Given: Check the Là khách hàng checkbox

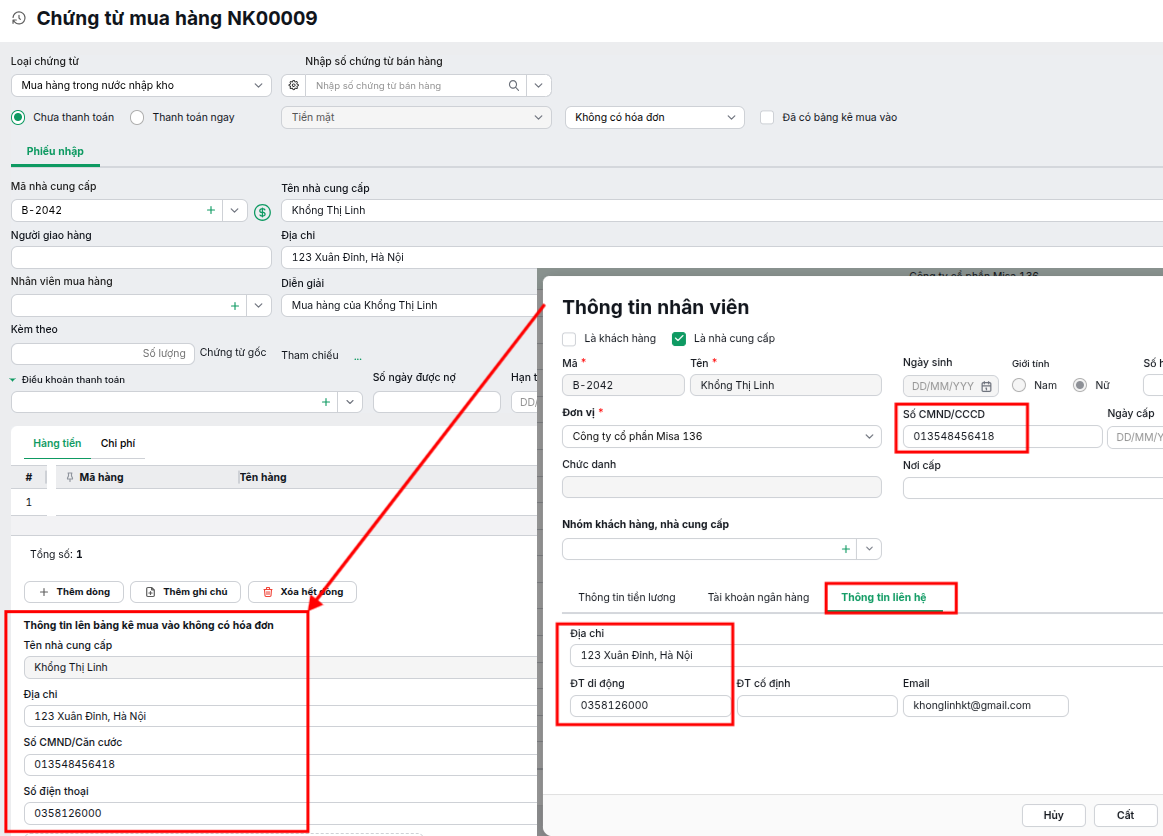Looking at the screenshot, I should [569, 339].
